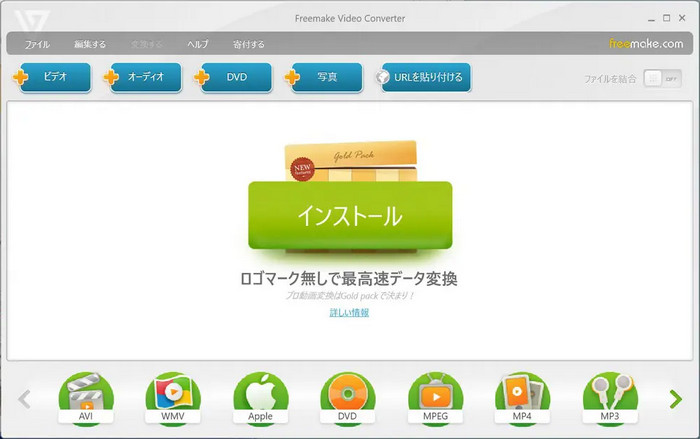Open the ファイル menu
Viewport: 700px width, 439px height.
[x=37, y=44]
